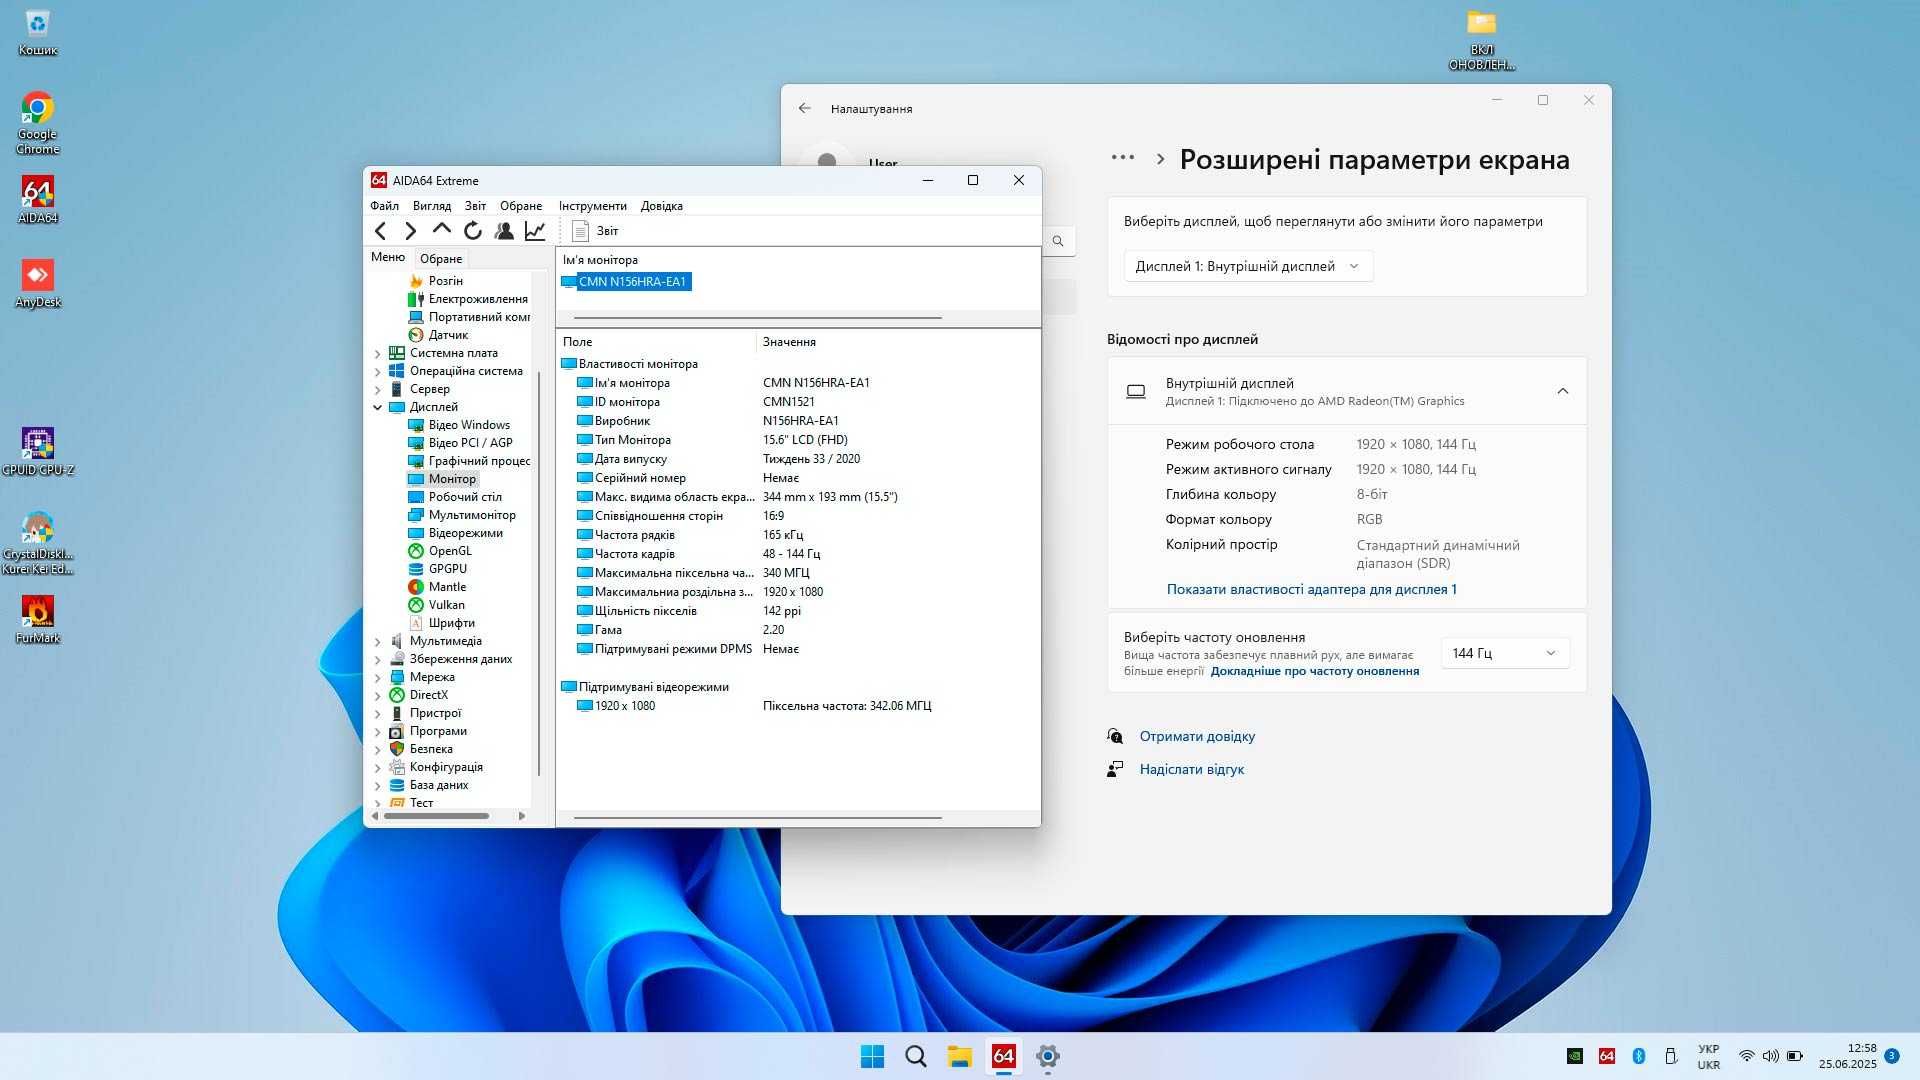Click AIDA64 tree horizontal scrollbar
1920x1080 pixels.
coord(436,816)
